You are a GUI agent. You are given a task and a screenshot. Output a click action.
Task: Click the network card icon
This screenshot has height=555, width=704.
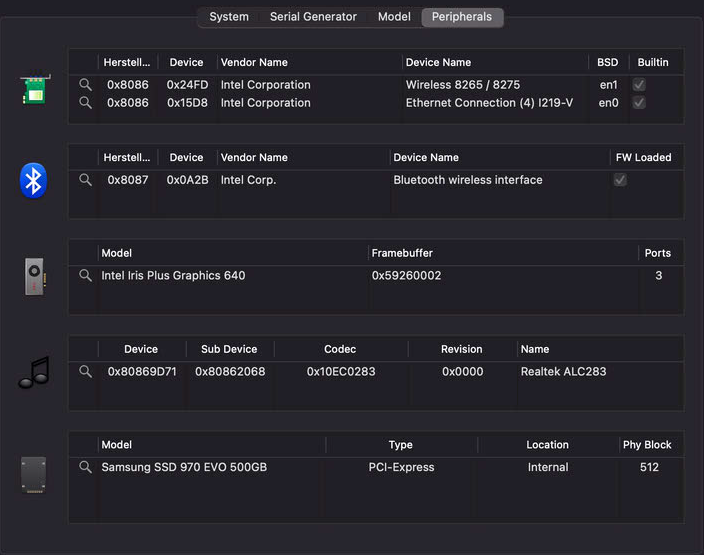click(34, 89)
